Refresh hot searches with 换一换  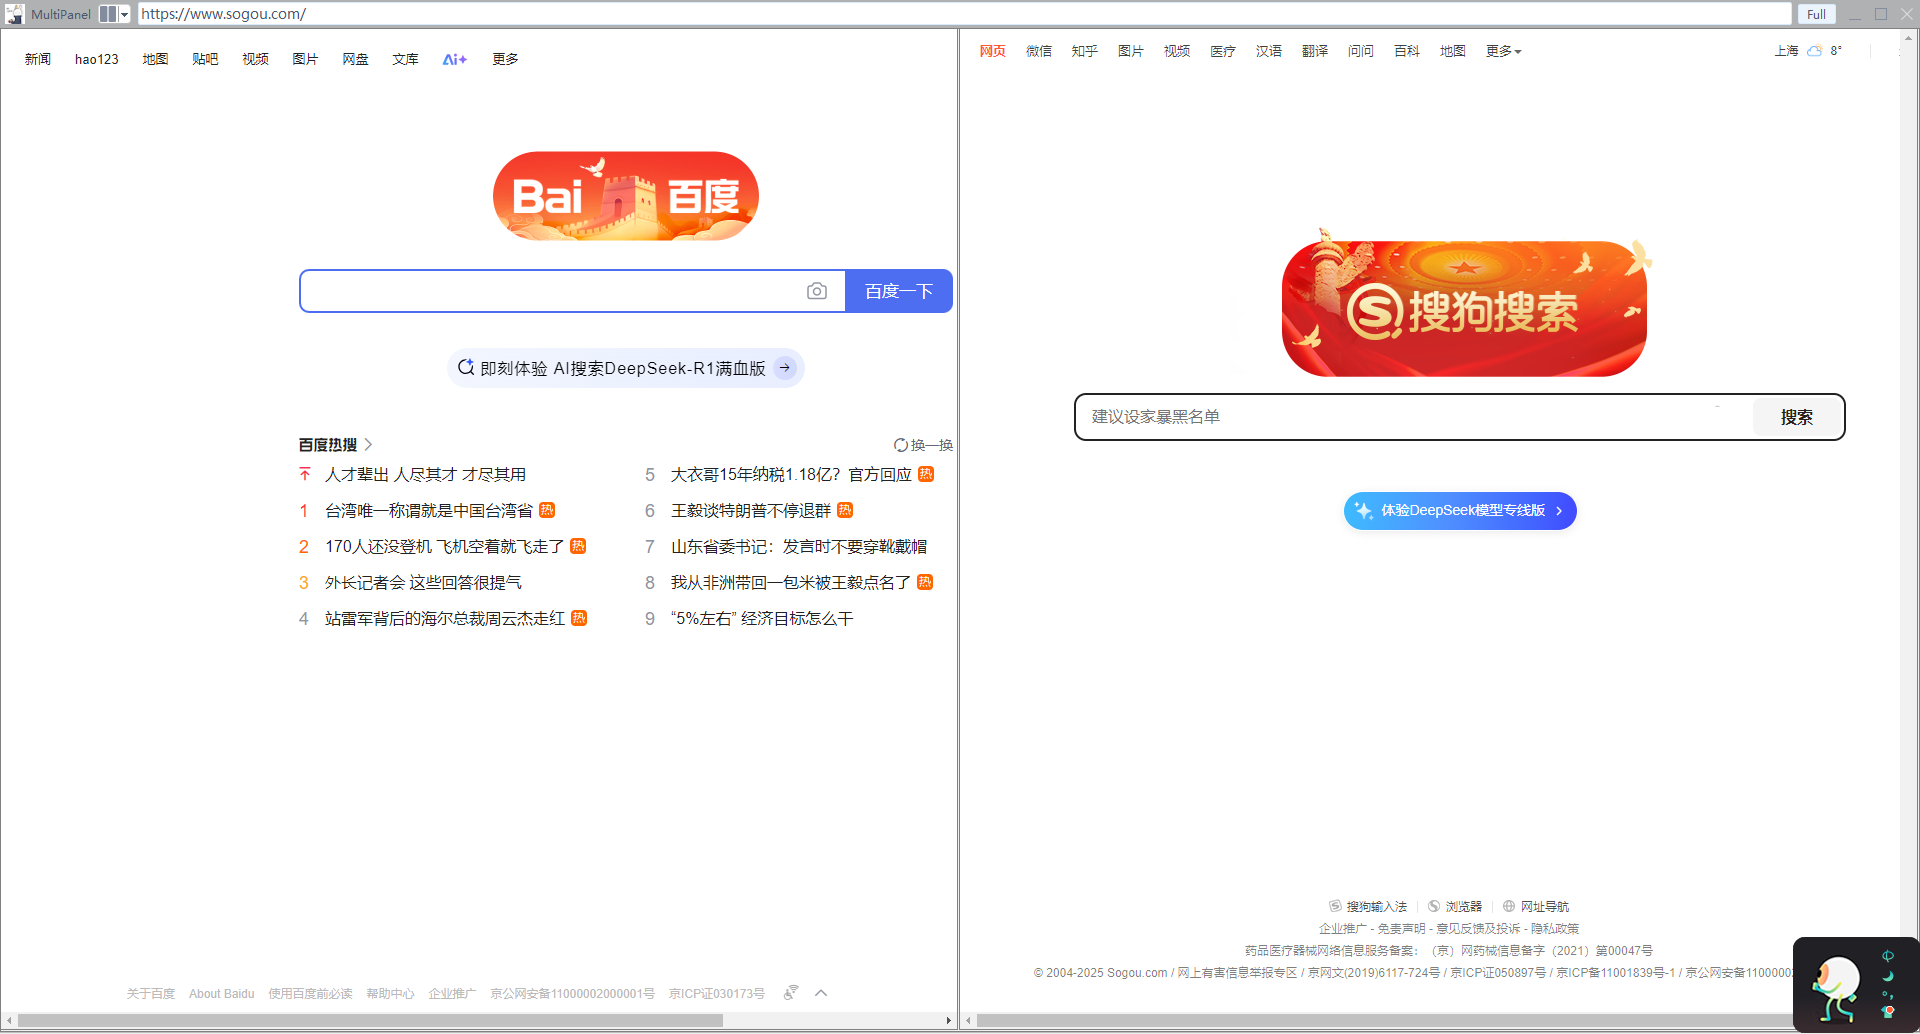pyautogui.click(x=923, y=445)
